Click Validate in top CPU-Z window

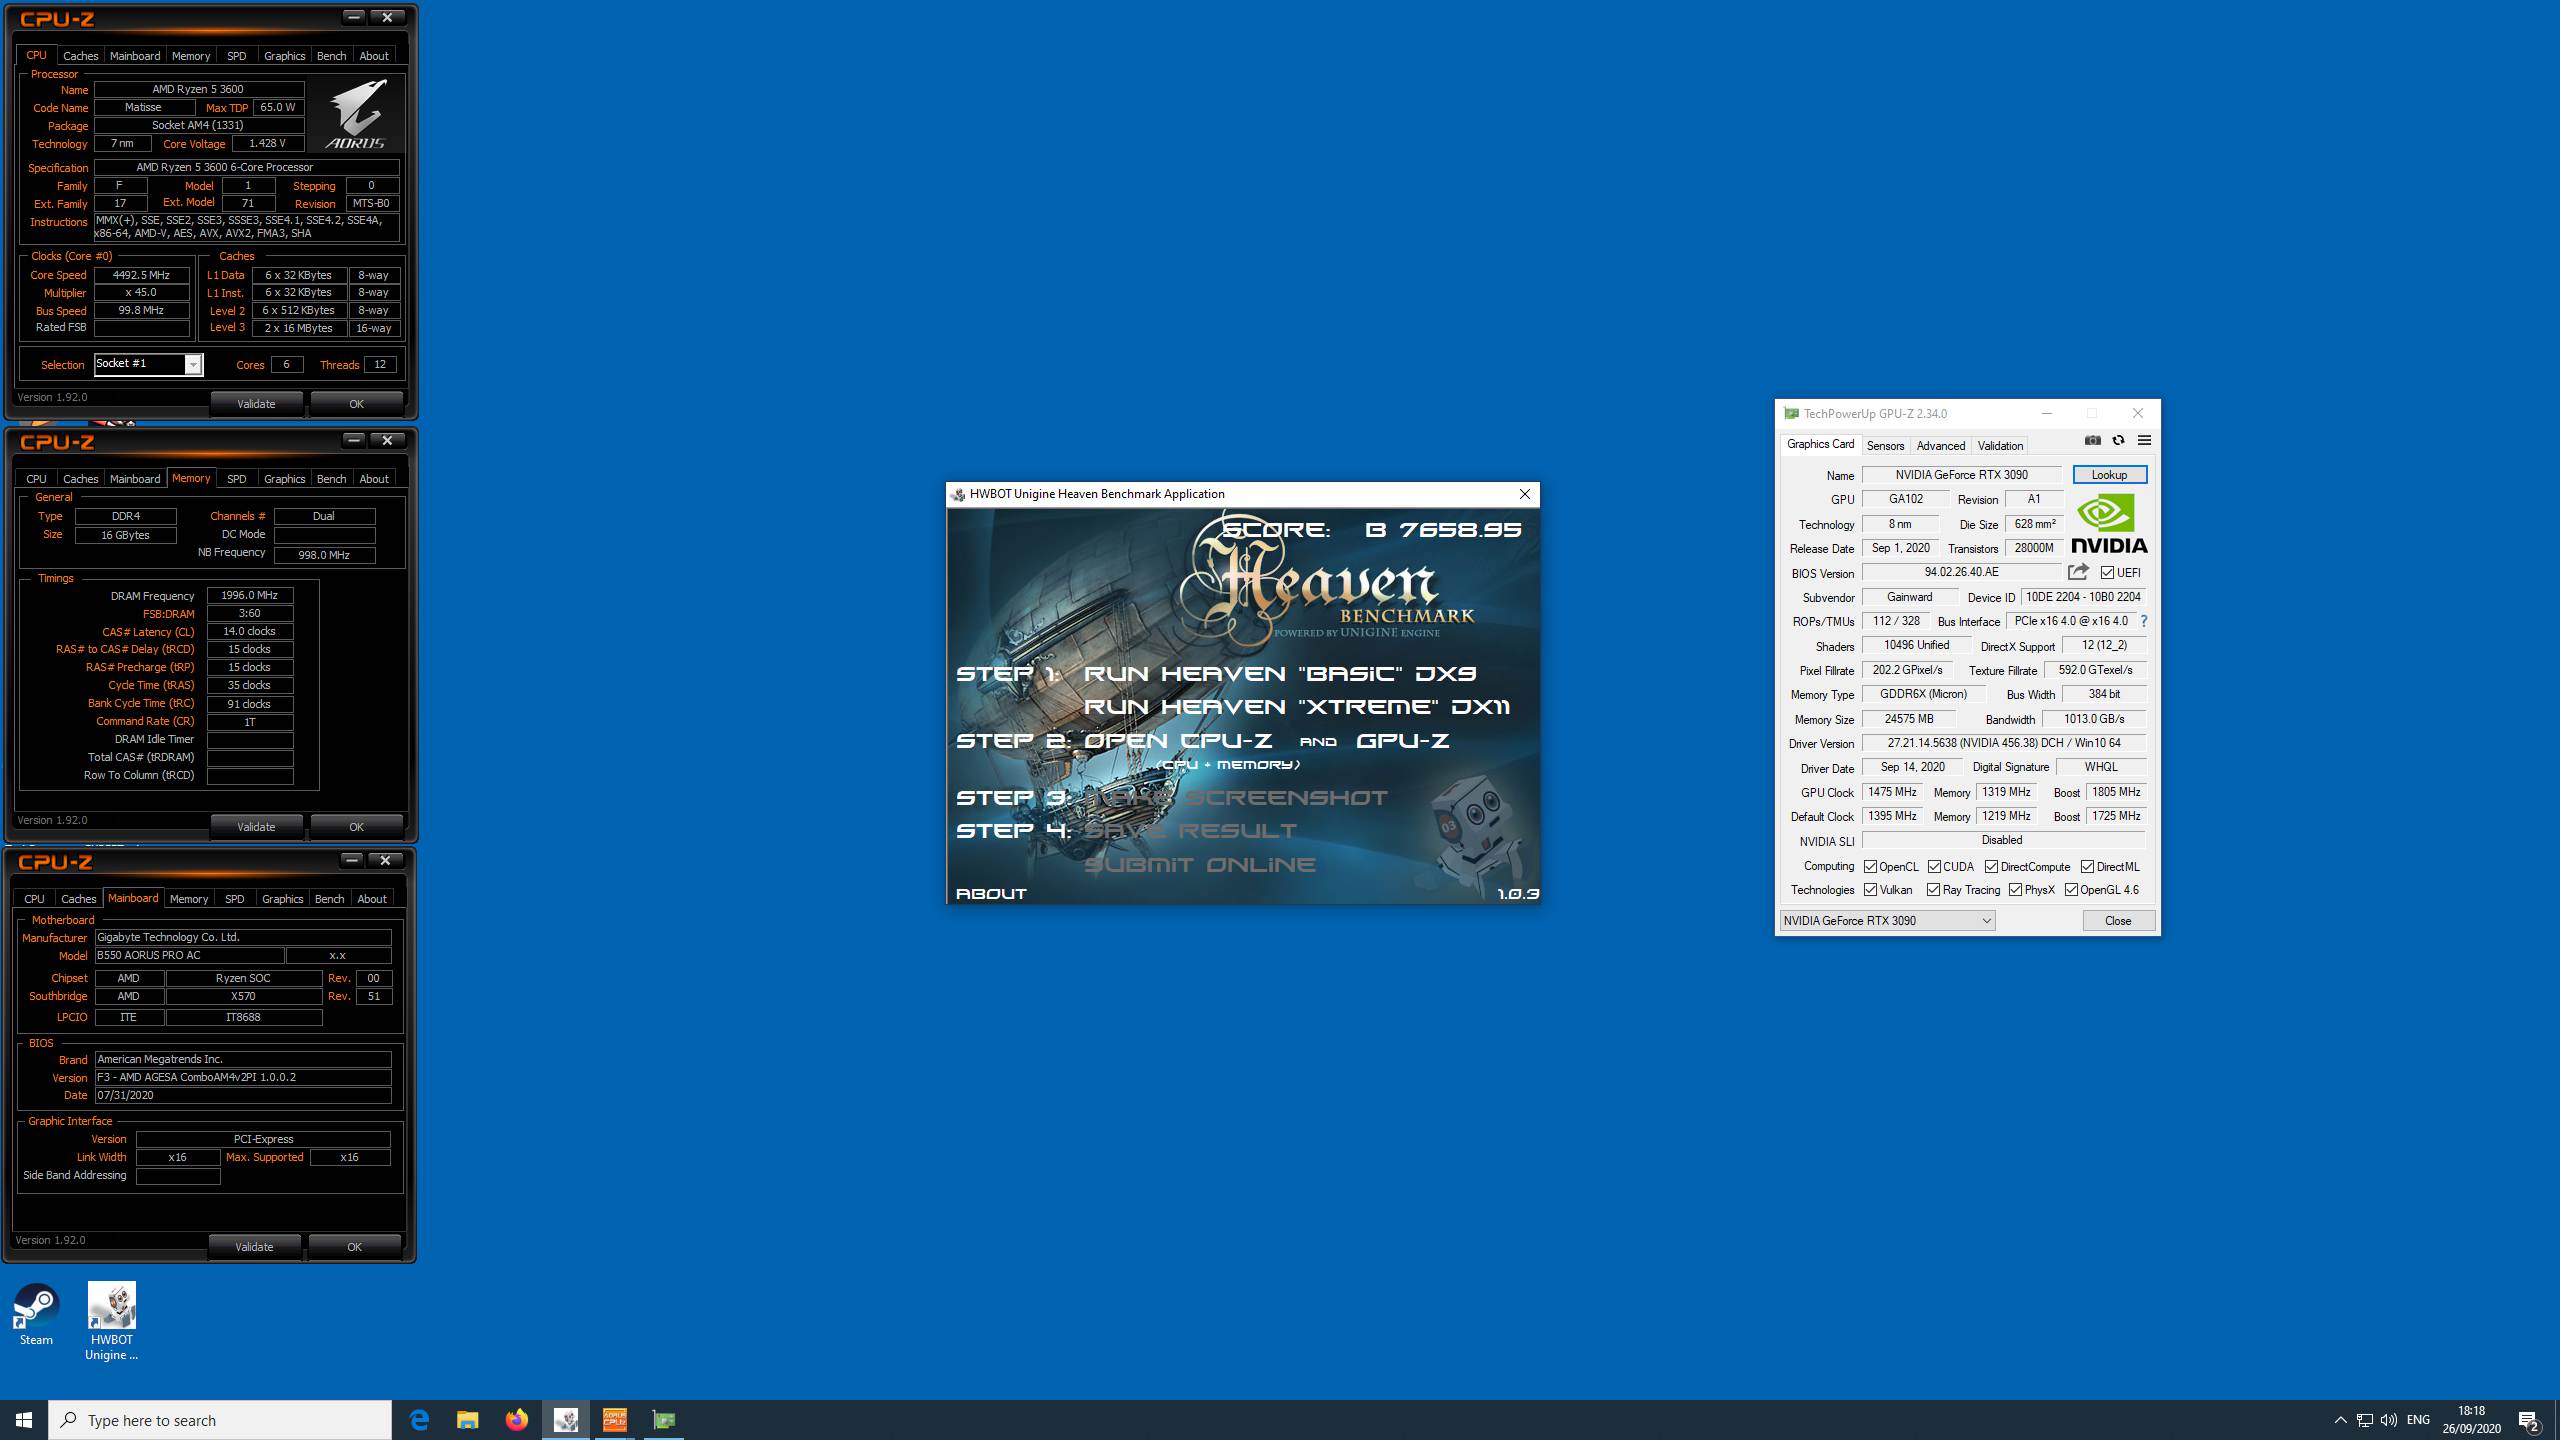(256, 404)
